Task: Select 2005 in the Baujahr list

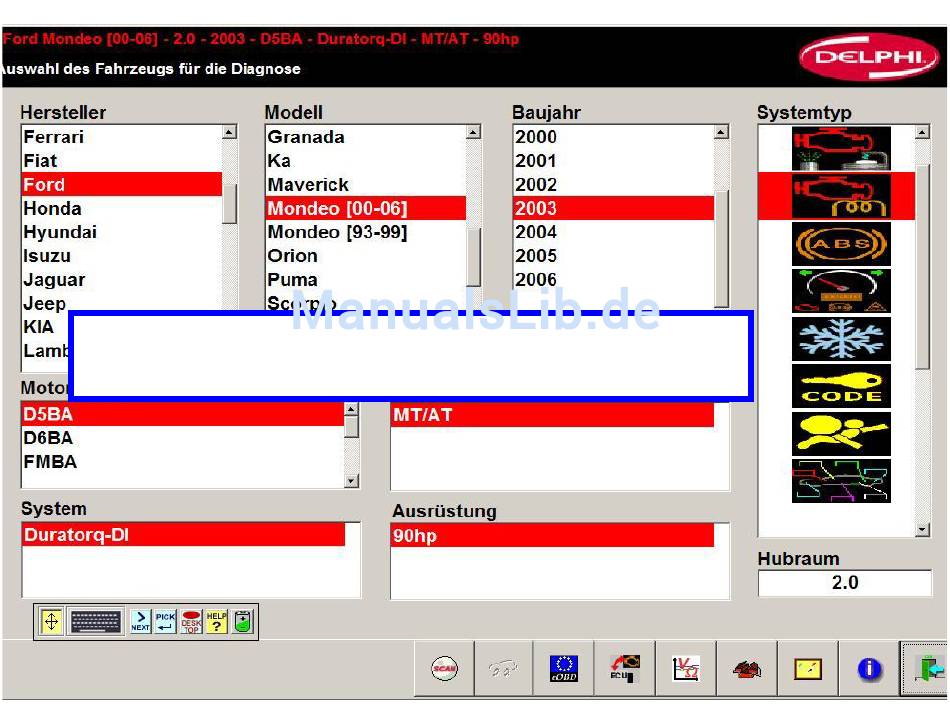Action: tap(613, 256)
